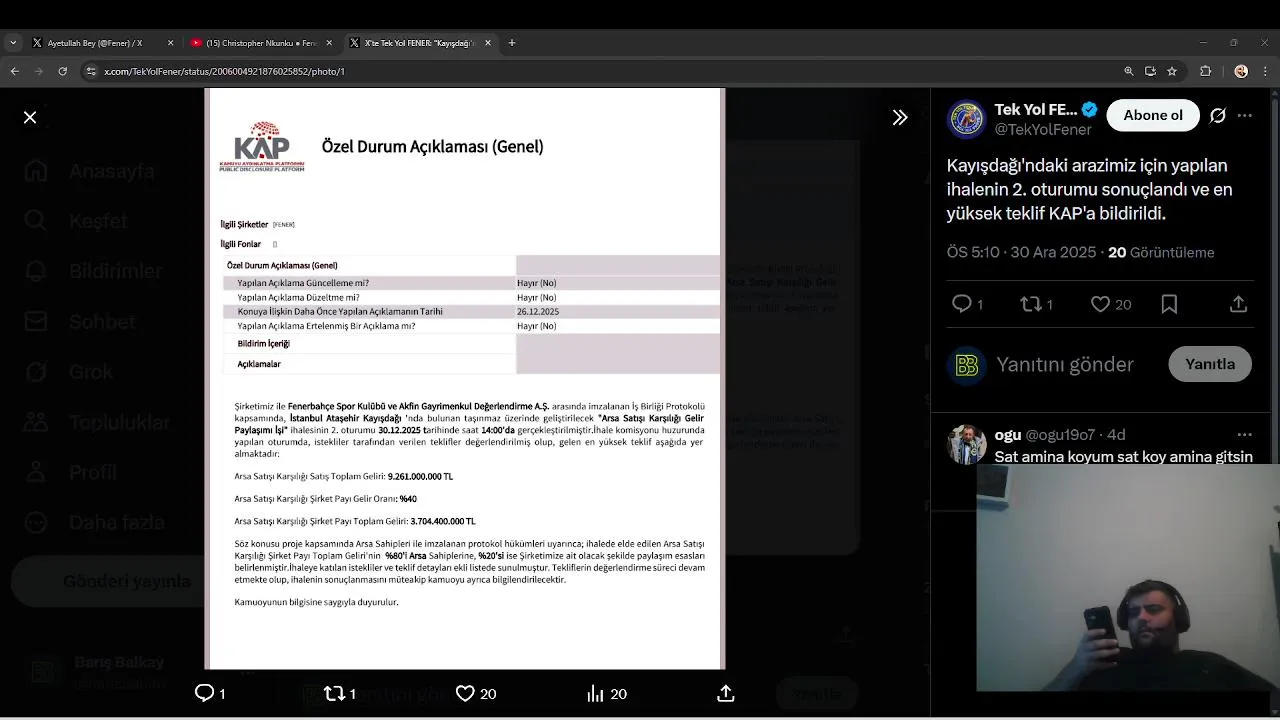
Task: View analytics icon in photo viewer bottom bar
Action: (x=595, y=693)
